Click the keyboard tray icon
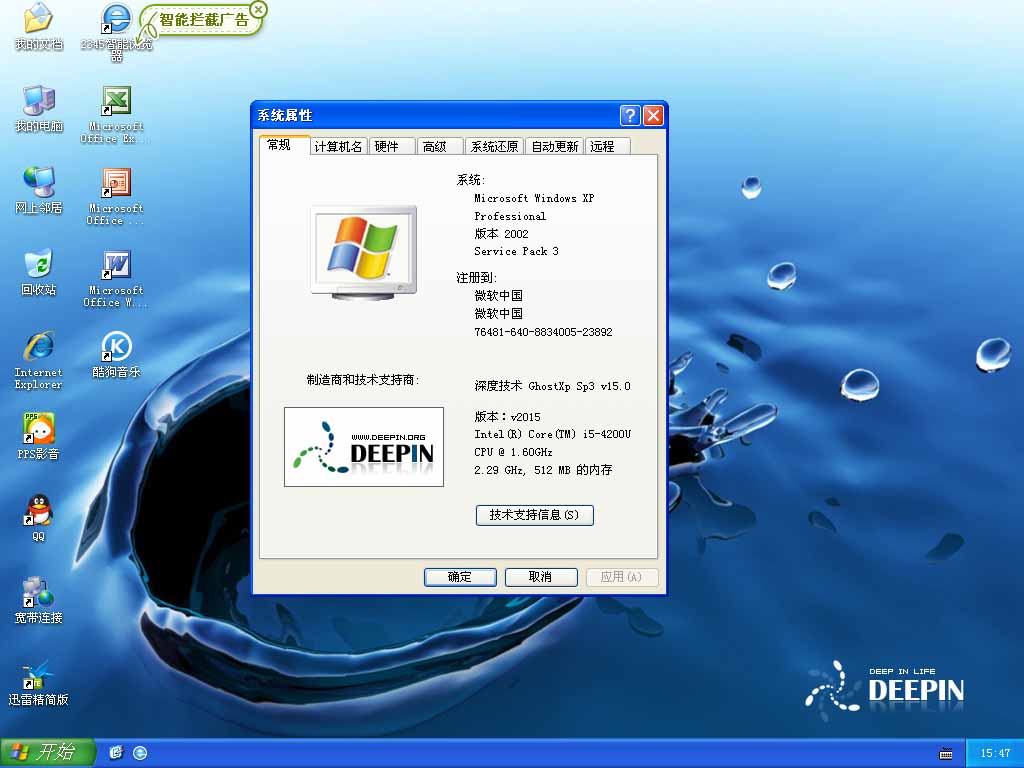The width and height of the screenshot is (1024, 768). [x=945, y=753]
